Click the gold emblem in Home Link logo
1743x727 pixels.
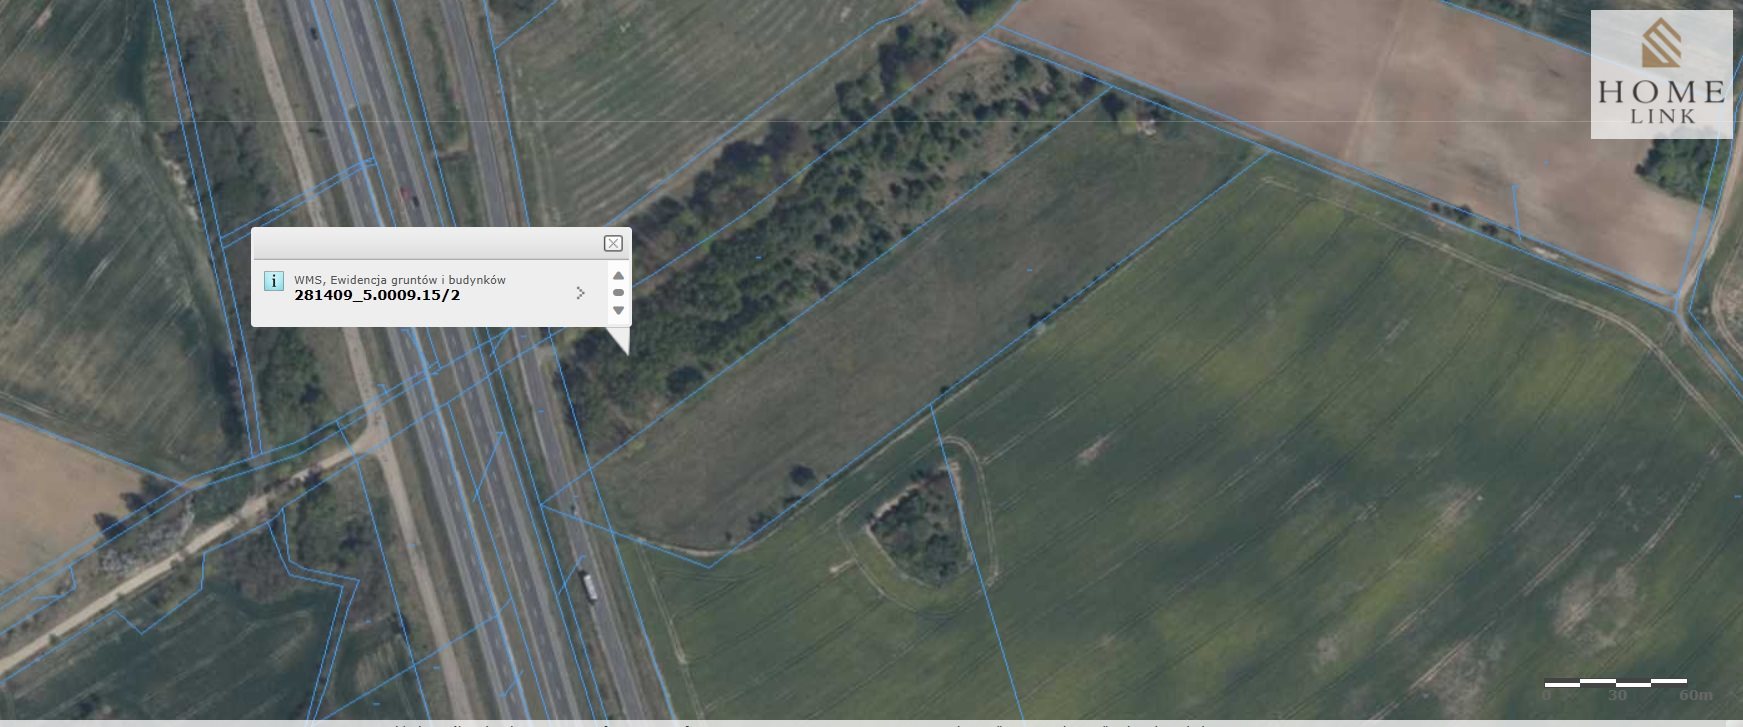coord(1661,43)
